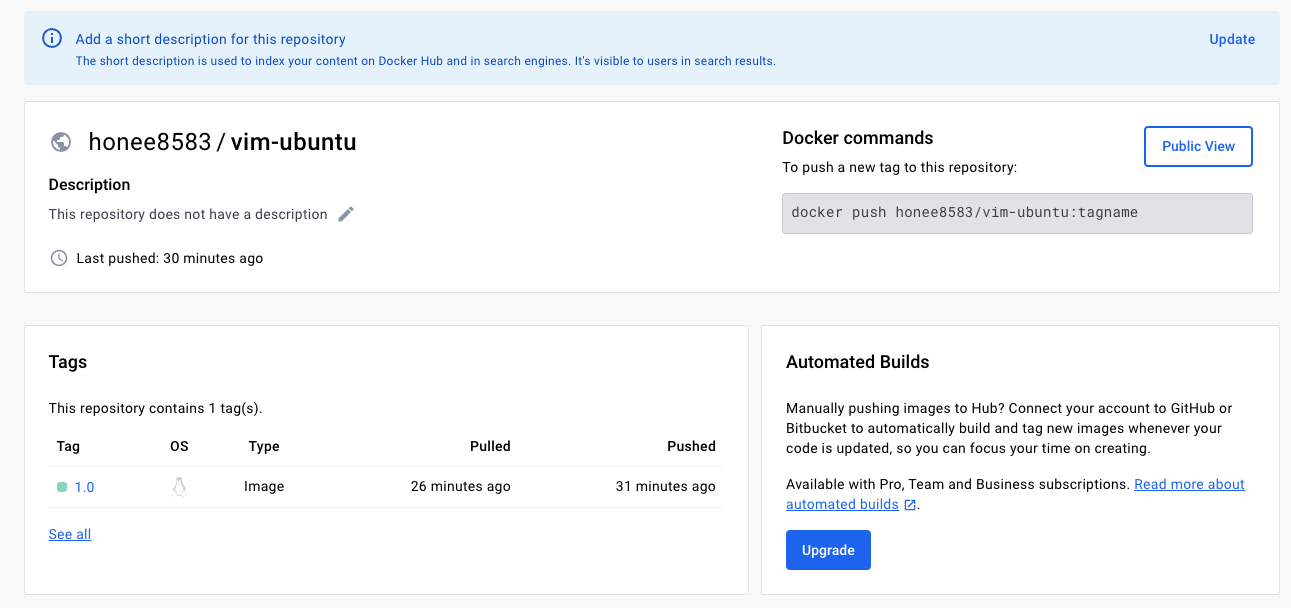The image size is (1291, 608).
Task: Click the external link icon after automated builds
Action: point(910,505)
